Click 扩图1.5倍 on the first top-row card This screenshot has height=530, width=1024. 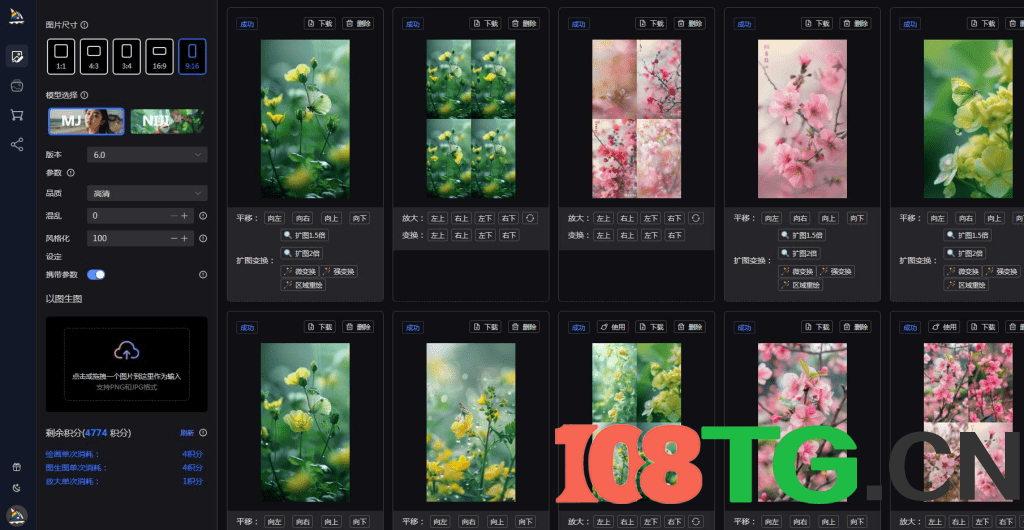coord(302,235)
